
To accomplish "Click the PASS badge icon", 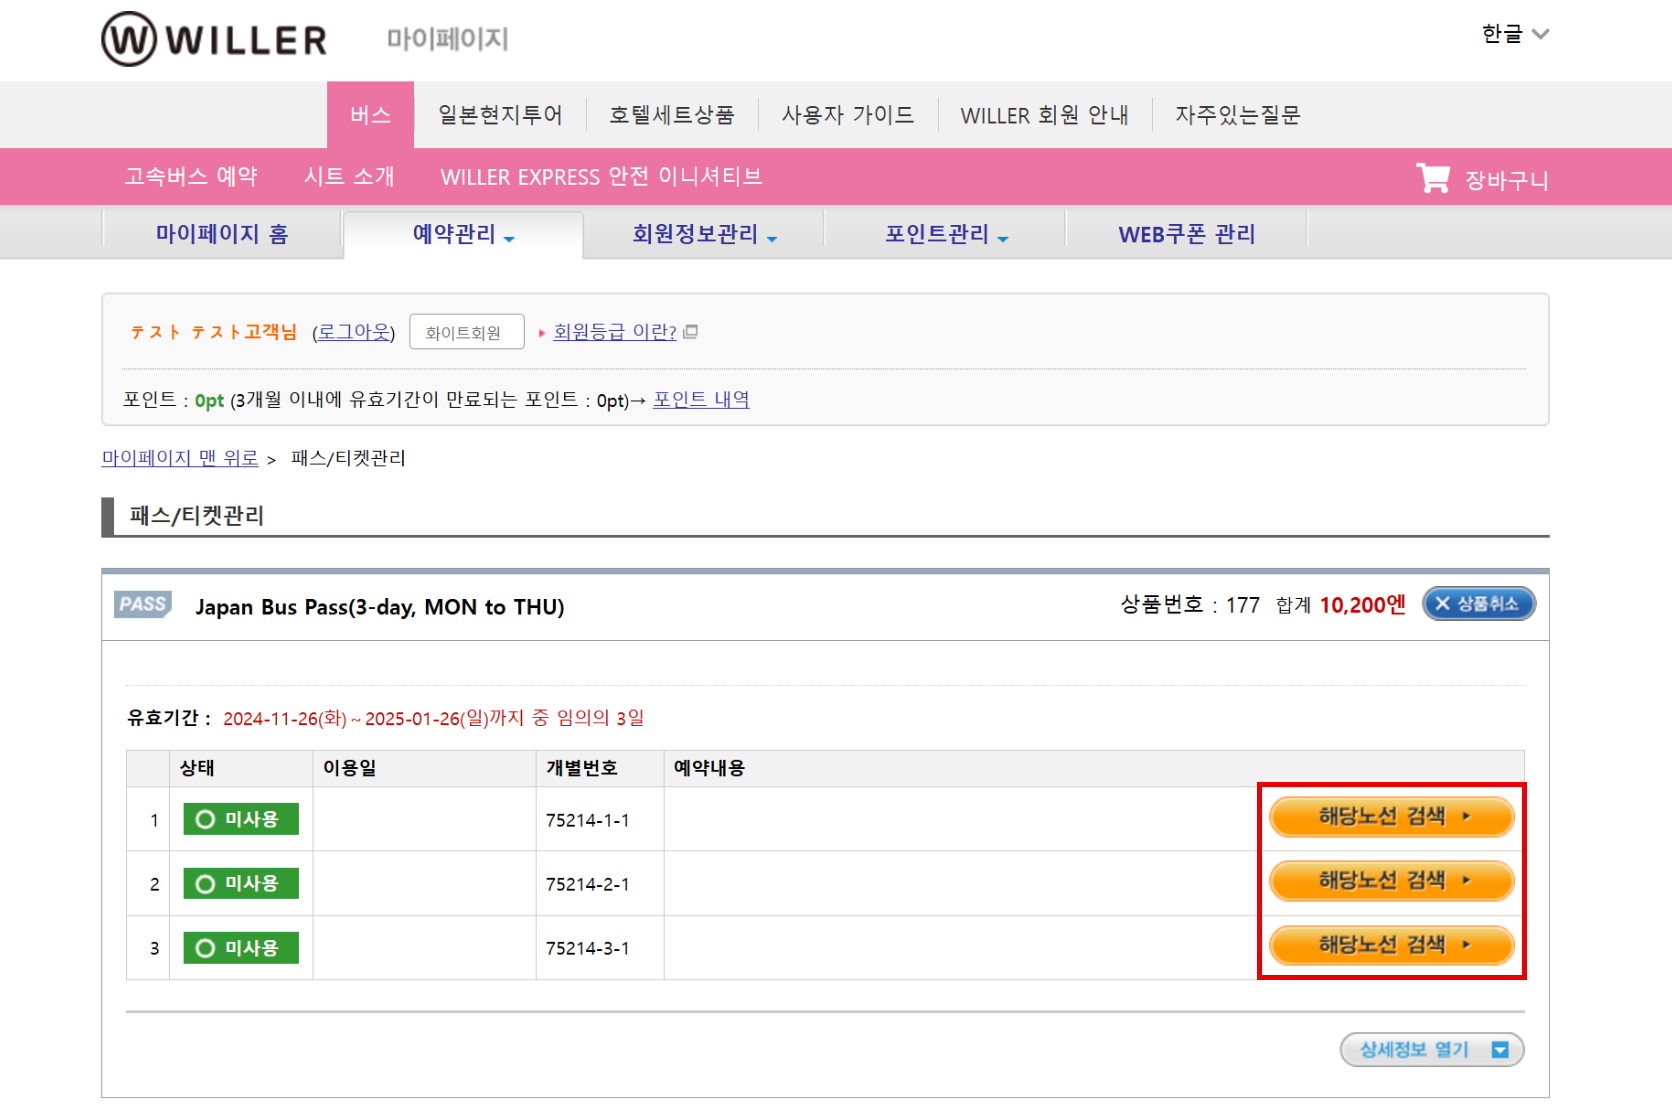I will [143, 604].
